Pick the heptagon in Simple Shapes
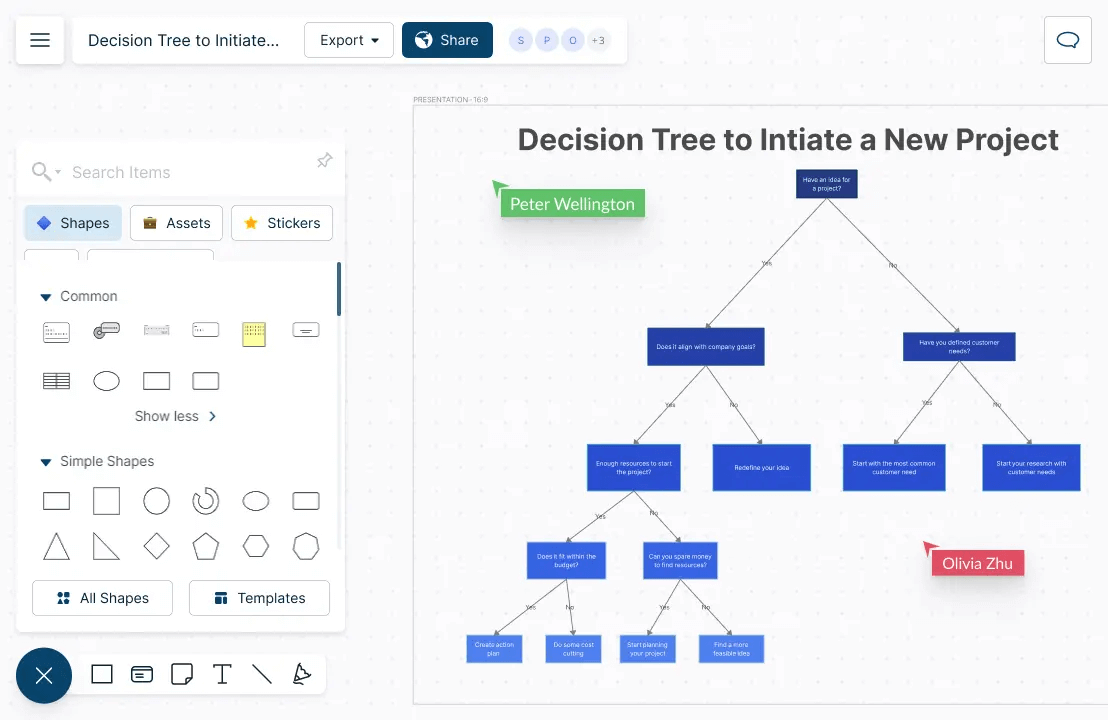 click(306, 546)
